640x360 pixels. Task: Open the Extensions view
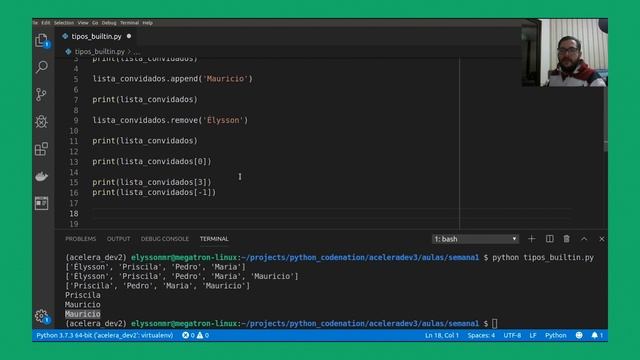pyautogui.click(x=42, y=149)
